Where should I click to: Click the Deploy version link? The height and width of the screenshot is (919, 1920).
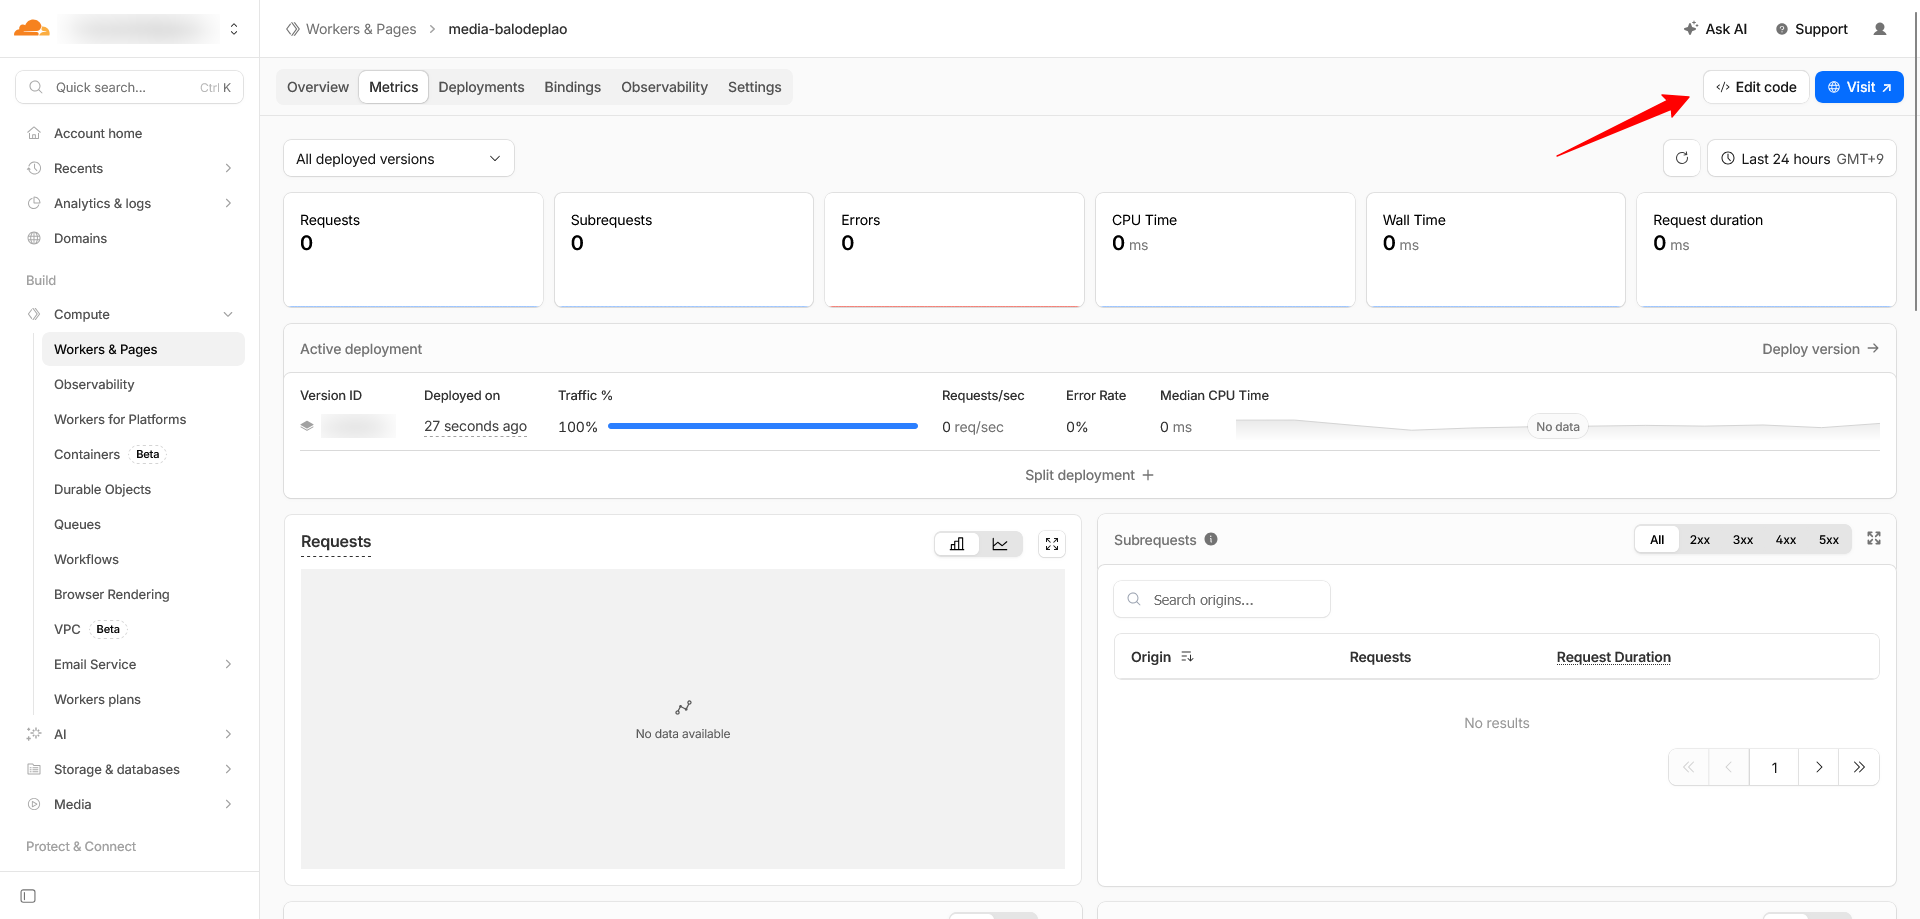click(x=1819, y=349)
